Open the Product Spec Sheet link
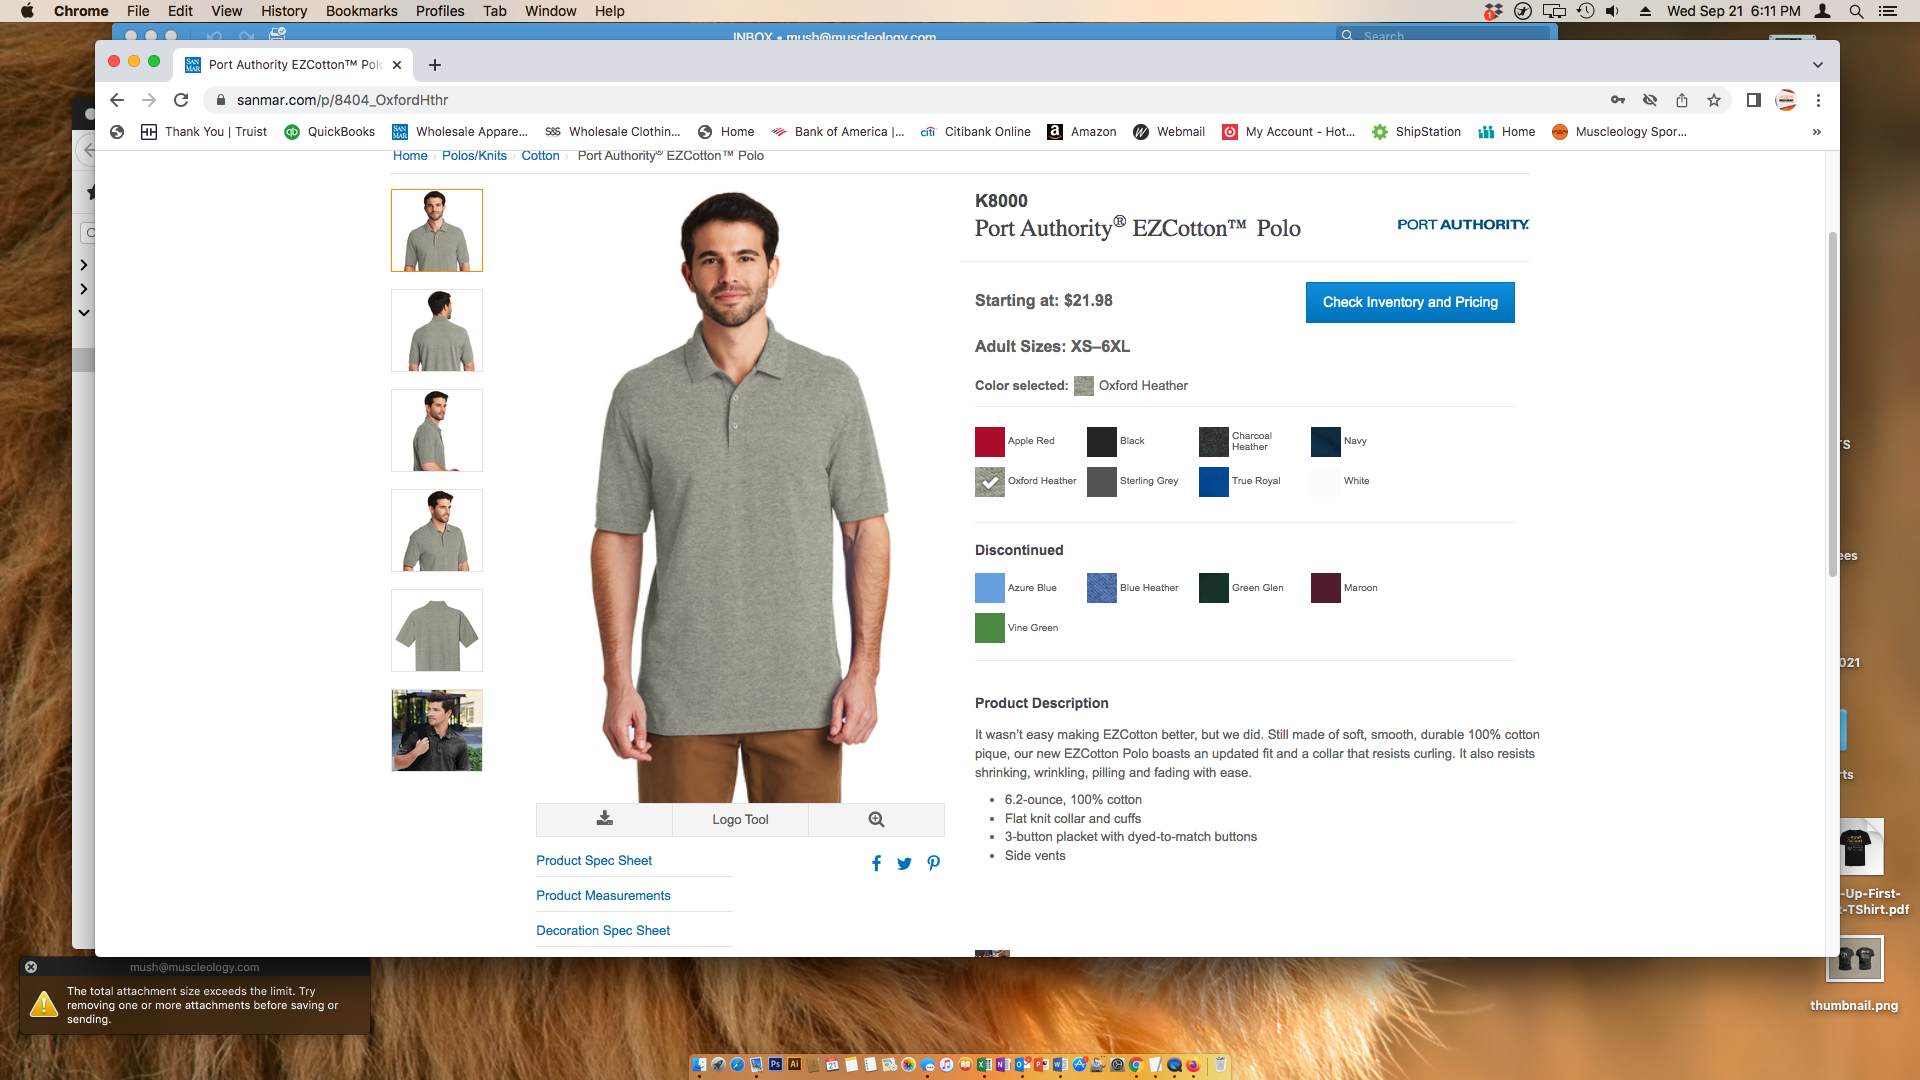Viewport: 1920px width, 1080px height. point(594,860)
